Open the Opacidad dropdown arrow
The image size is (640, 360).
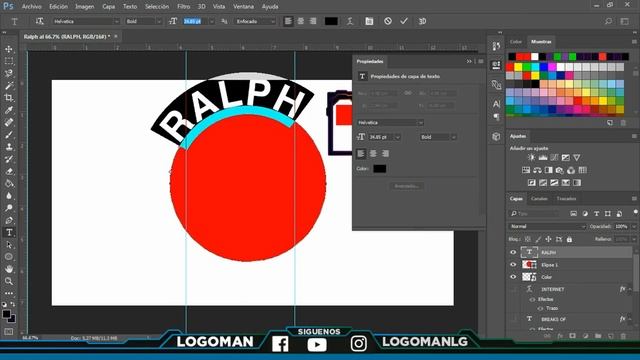(633, 226)
